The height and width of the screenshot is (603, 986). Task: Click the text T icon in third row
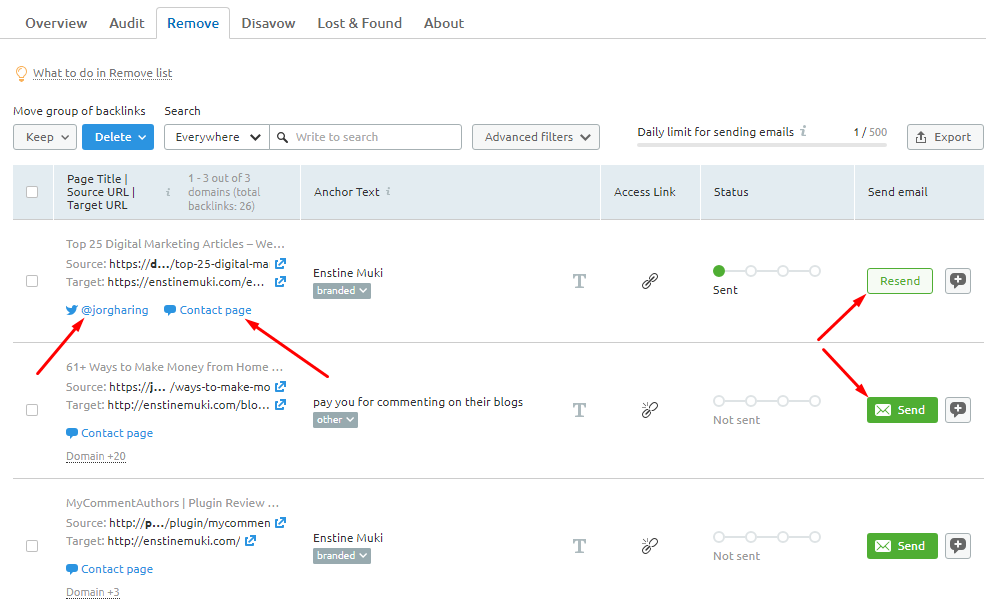pos(579,546)
